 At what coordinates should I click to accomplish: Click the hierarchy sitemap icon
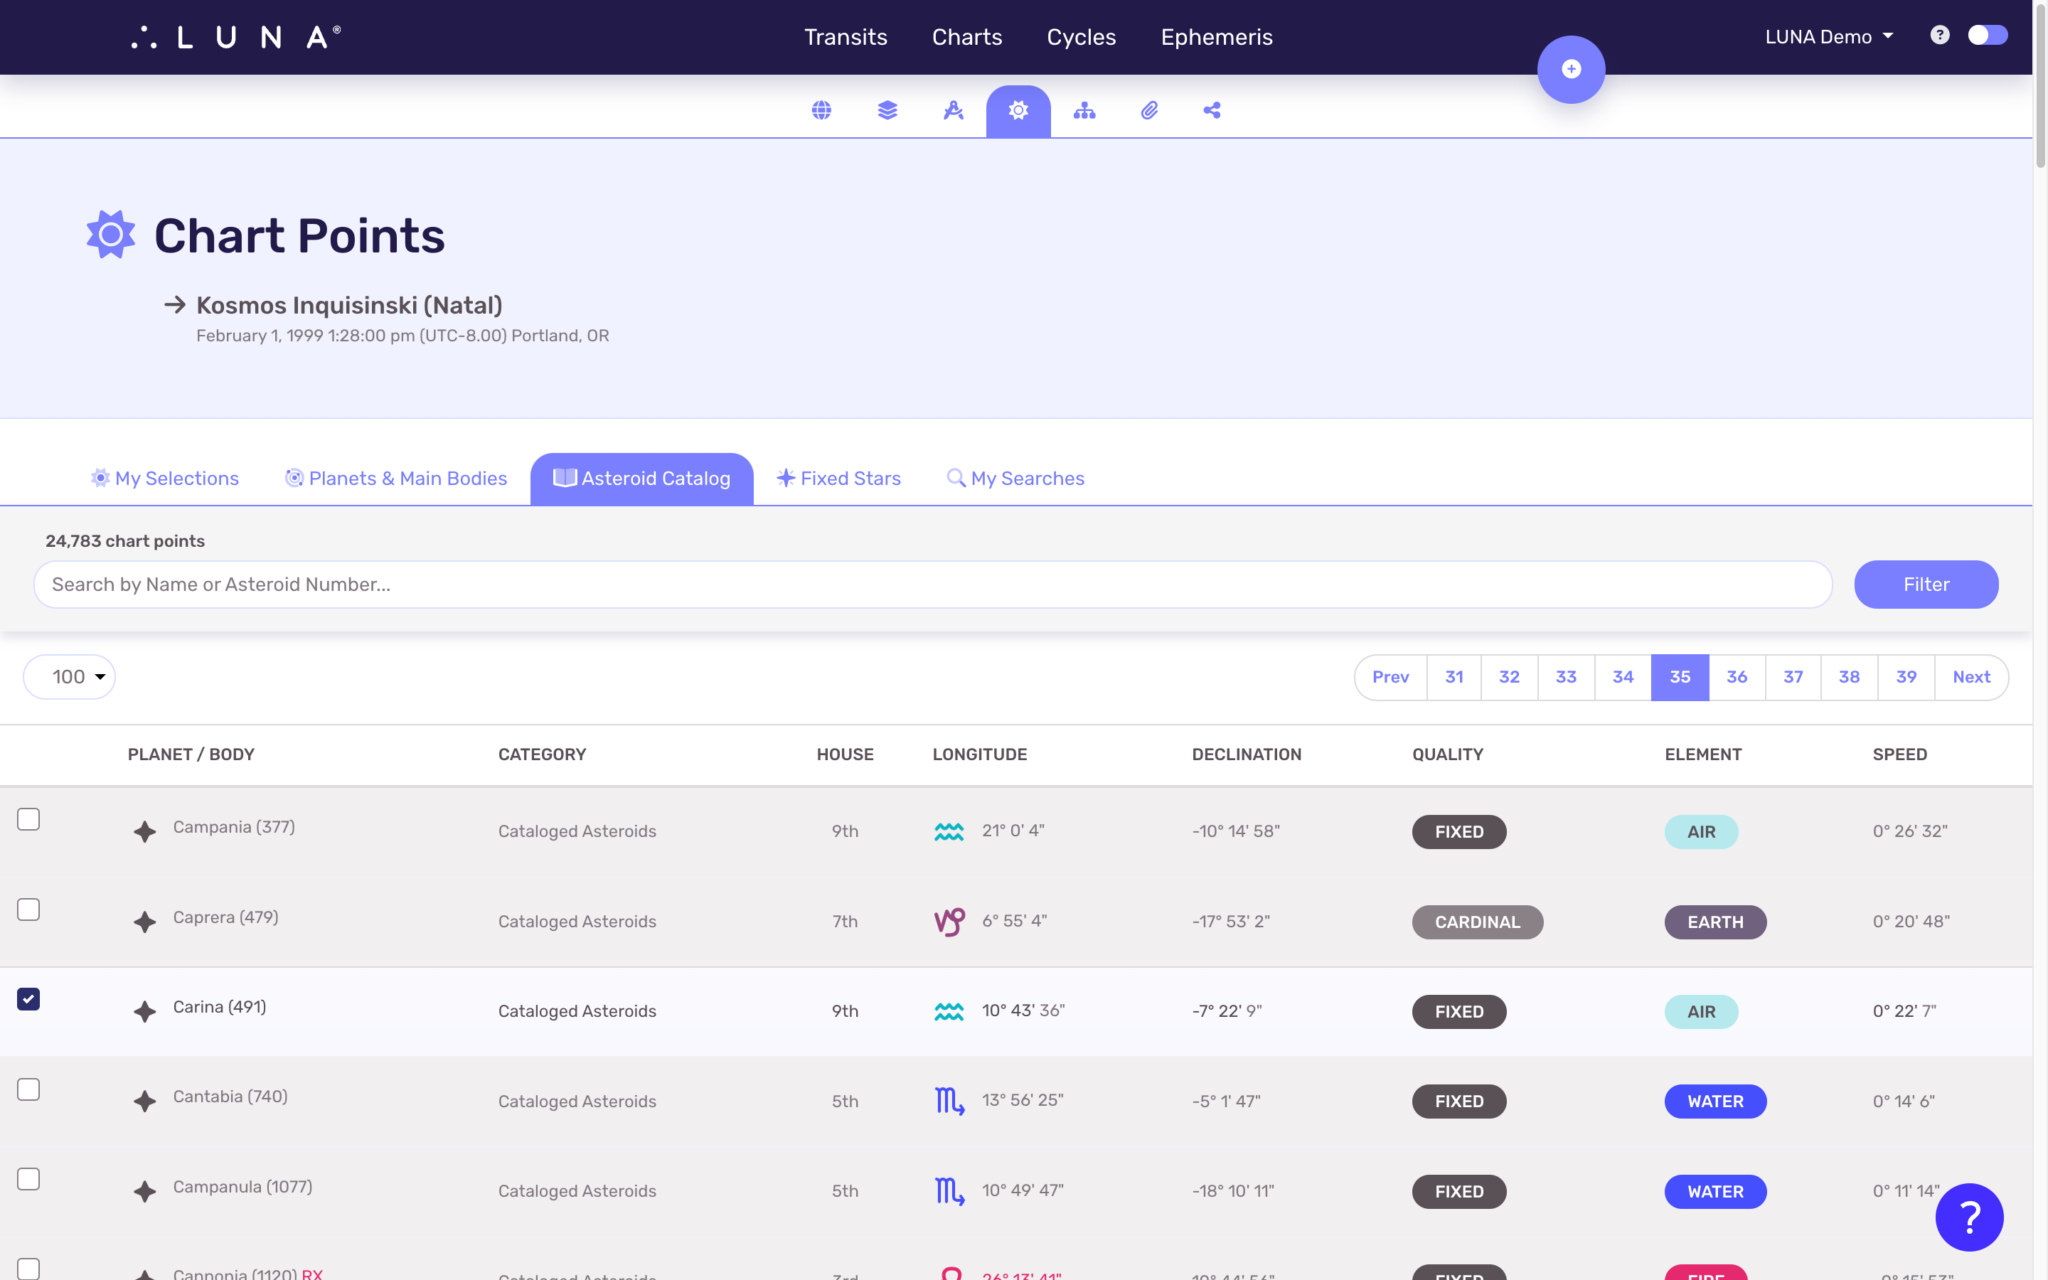click(1084, 110)
